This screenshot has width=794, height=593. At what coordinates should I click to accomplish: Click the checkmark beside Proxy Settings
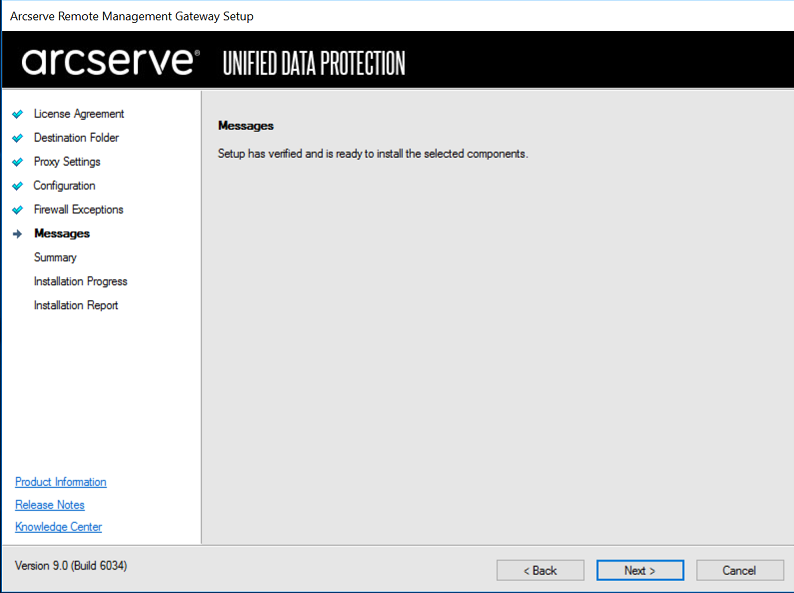pos(18,162)
